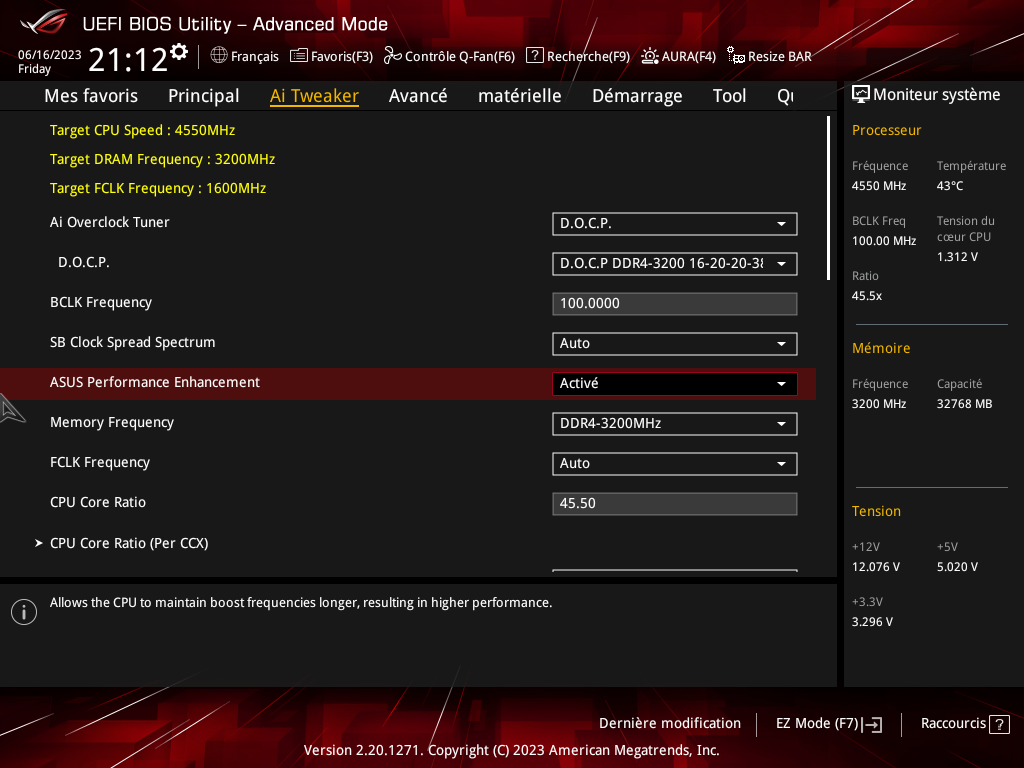Switch to Mes favoris tab
Image resolution: width=1024 pixels, height=768 pixels.
coord(91,96)
